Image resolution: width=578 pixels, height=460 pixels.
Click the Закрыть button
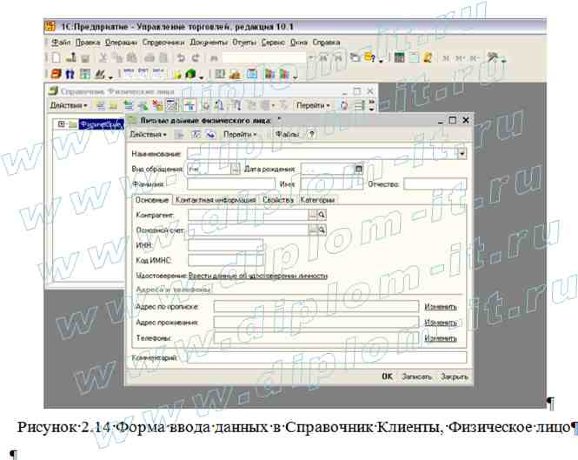(454, 376)
